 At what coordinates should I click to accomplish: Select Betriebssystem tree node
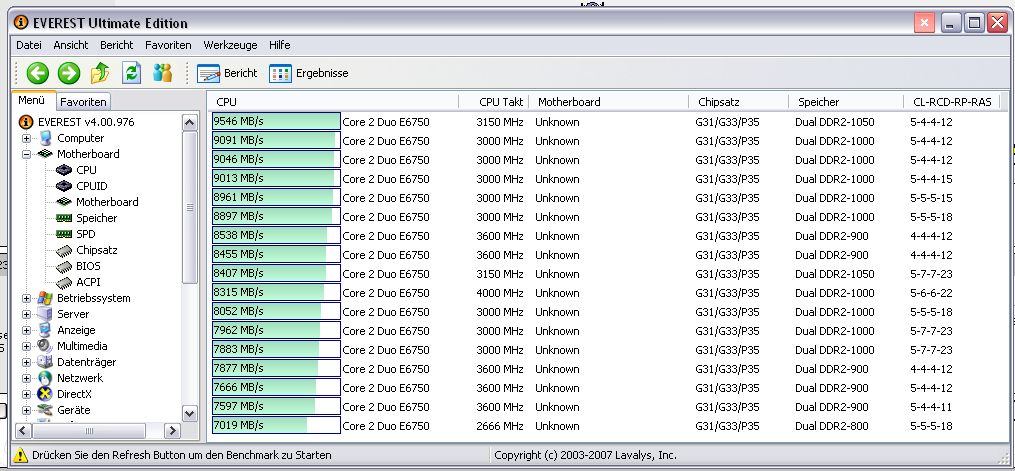94,298
